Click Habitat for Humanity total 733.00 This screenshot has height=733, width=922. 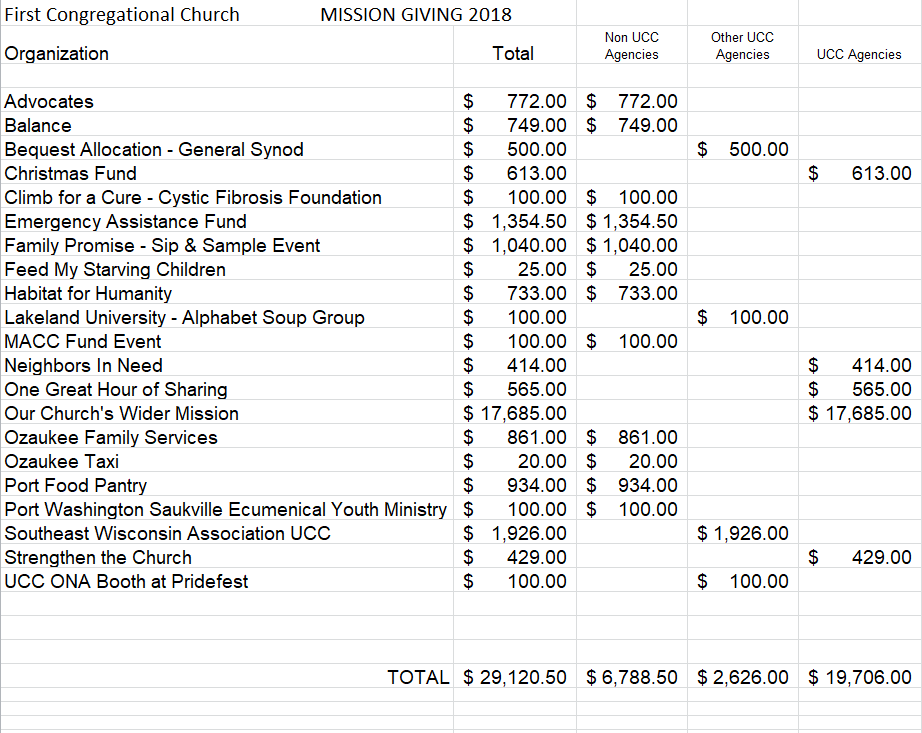click(x=515, y=293)
